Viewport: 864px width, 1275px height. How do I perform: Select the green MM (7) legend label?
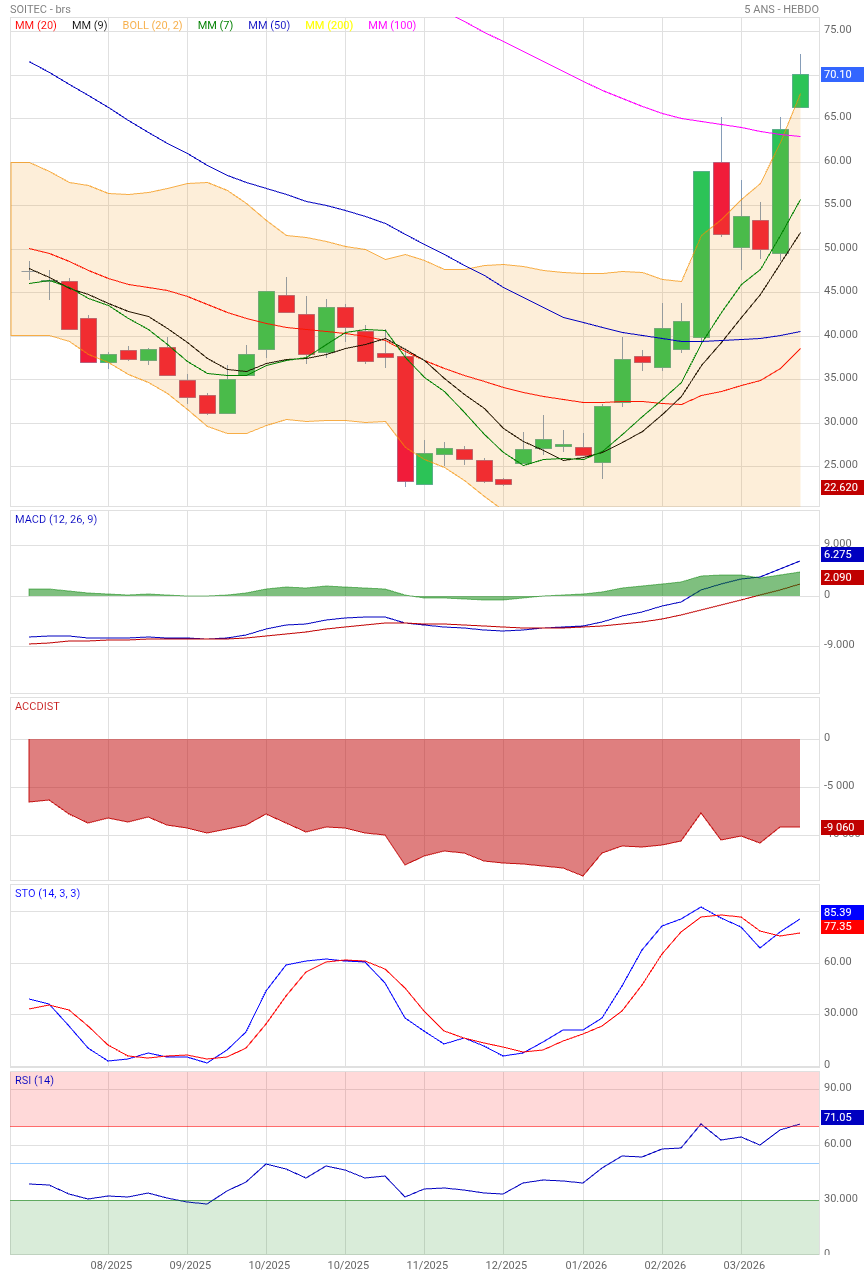(215, 25)
